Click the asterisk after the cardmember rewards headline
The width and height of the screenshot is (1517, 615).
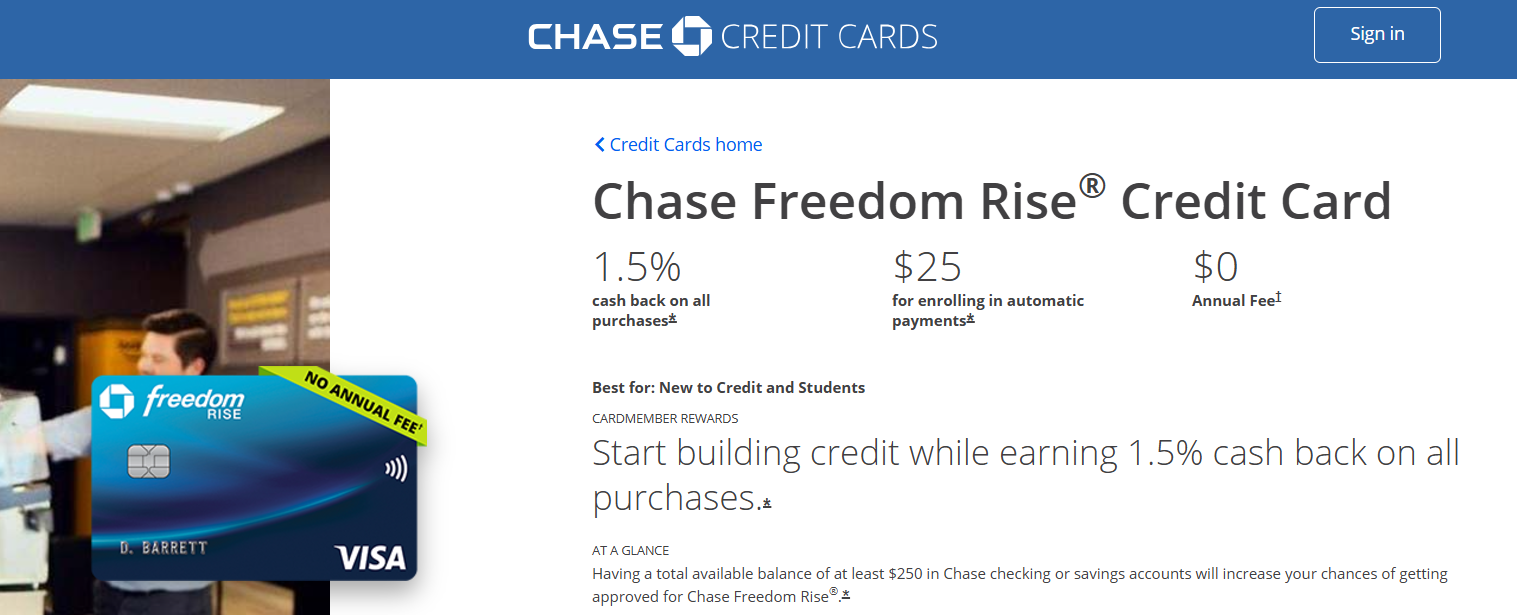[767, 503]
